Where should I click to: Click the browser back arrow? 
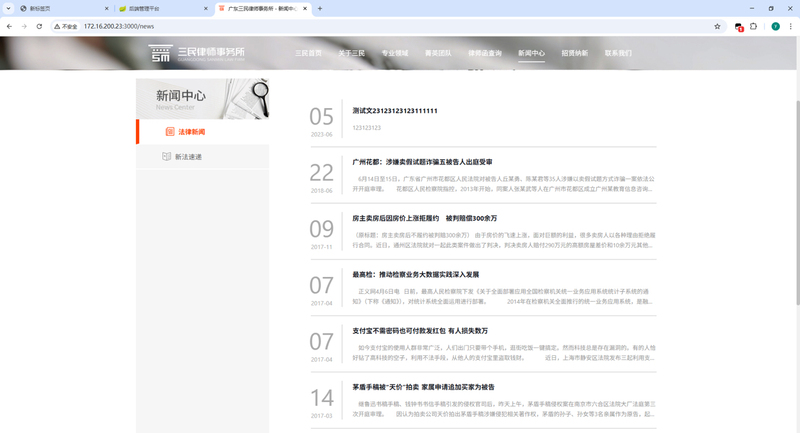coord(9,26)
